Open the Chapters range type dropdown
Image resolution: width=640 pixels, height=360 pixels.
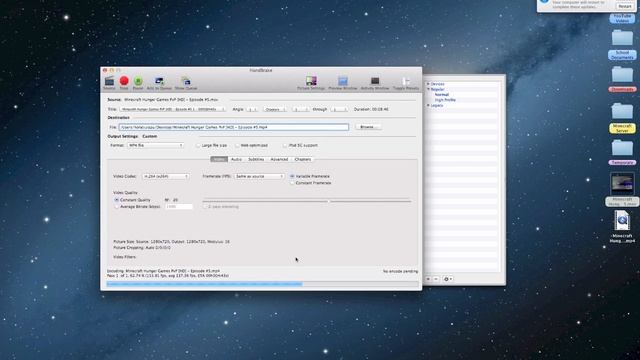(275, 109)
